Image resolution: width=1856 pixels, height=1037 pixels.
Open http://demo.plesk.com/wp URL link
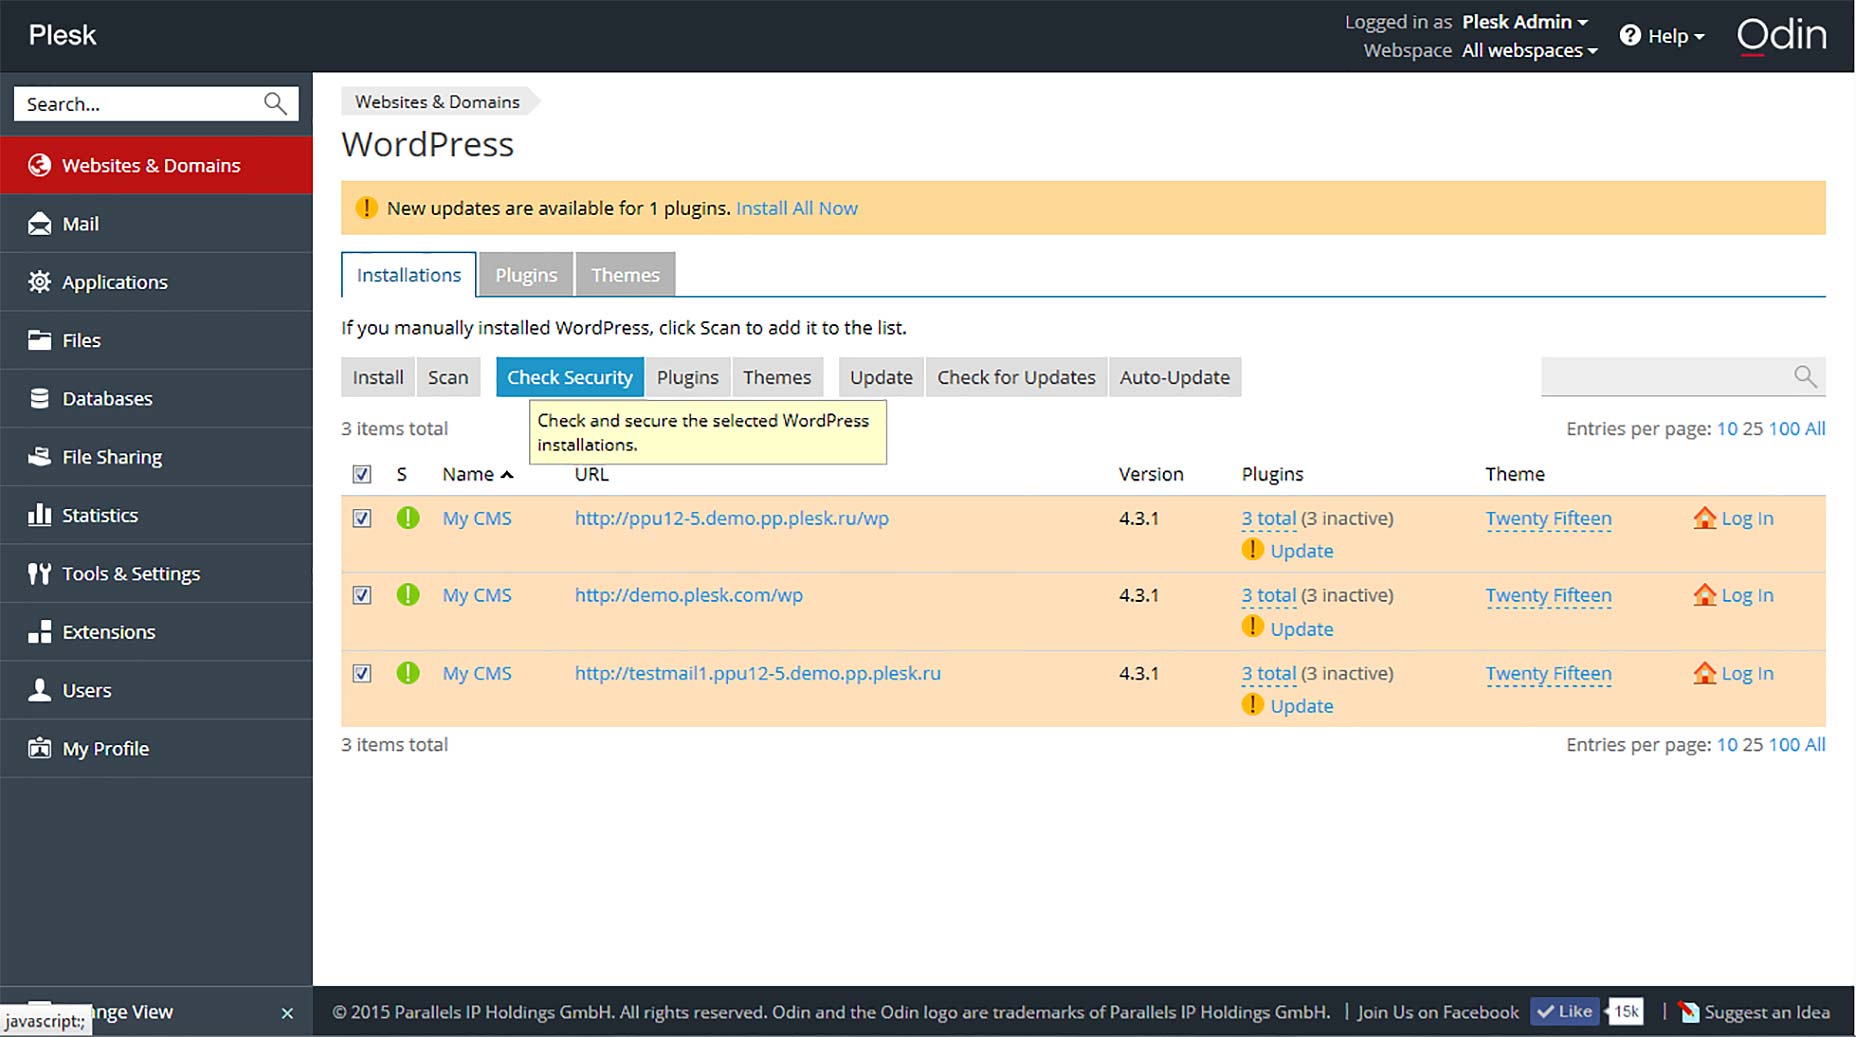point(688,595)
